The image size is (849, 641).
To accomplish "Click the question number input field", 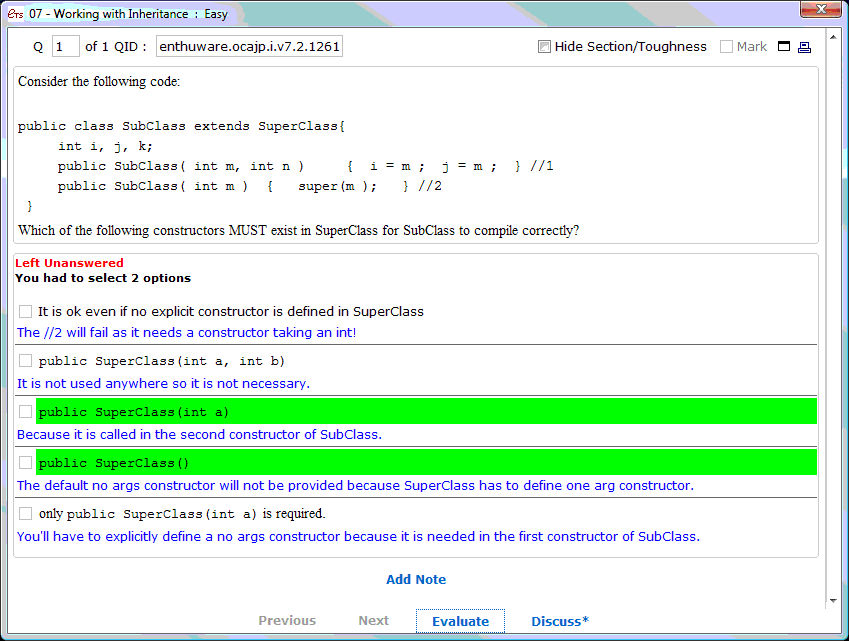I will coord(65,47).
